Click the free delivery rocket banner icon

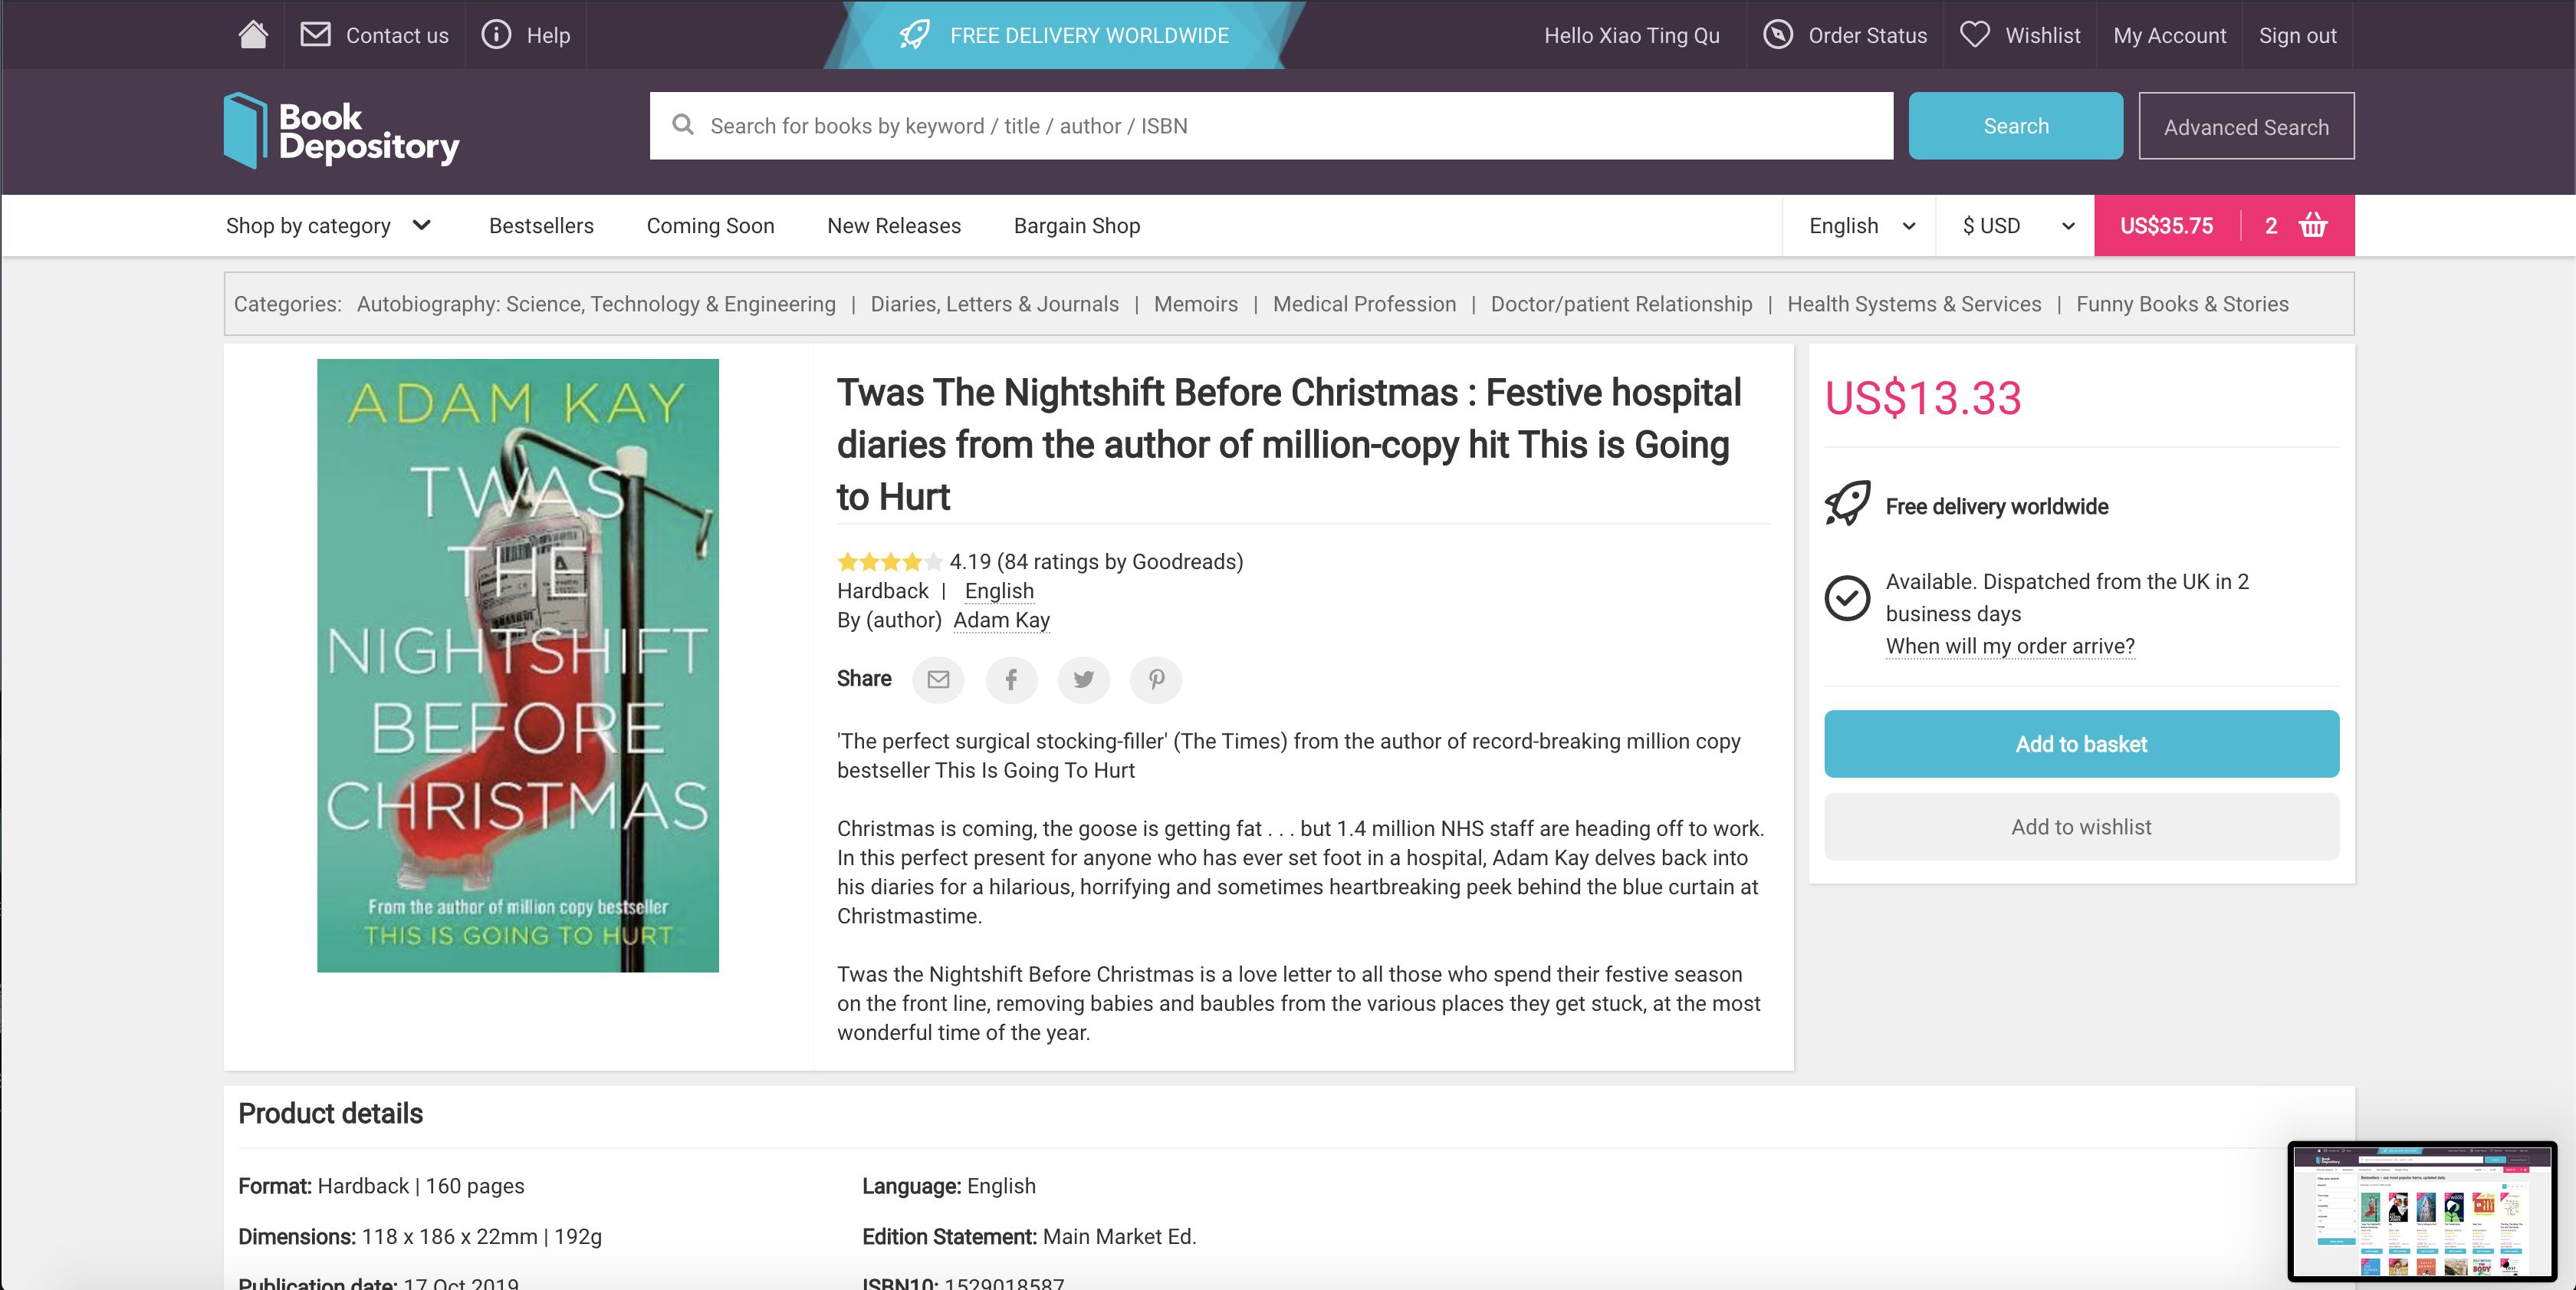[x=915, y=35]
